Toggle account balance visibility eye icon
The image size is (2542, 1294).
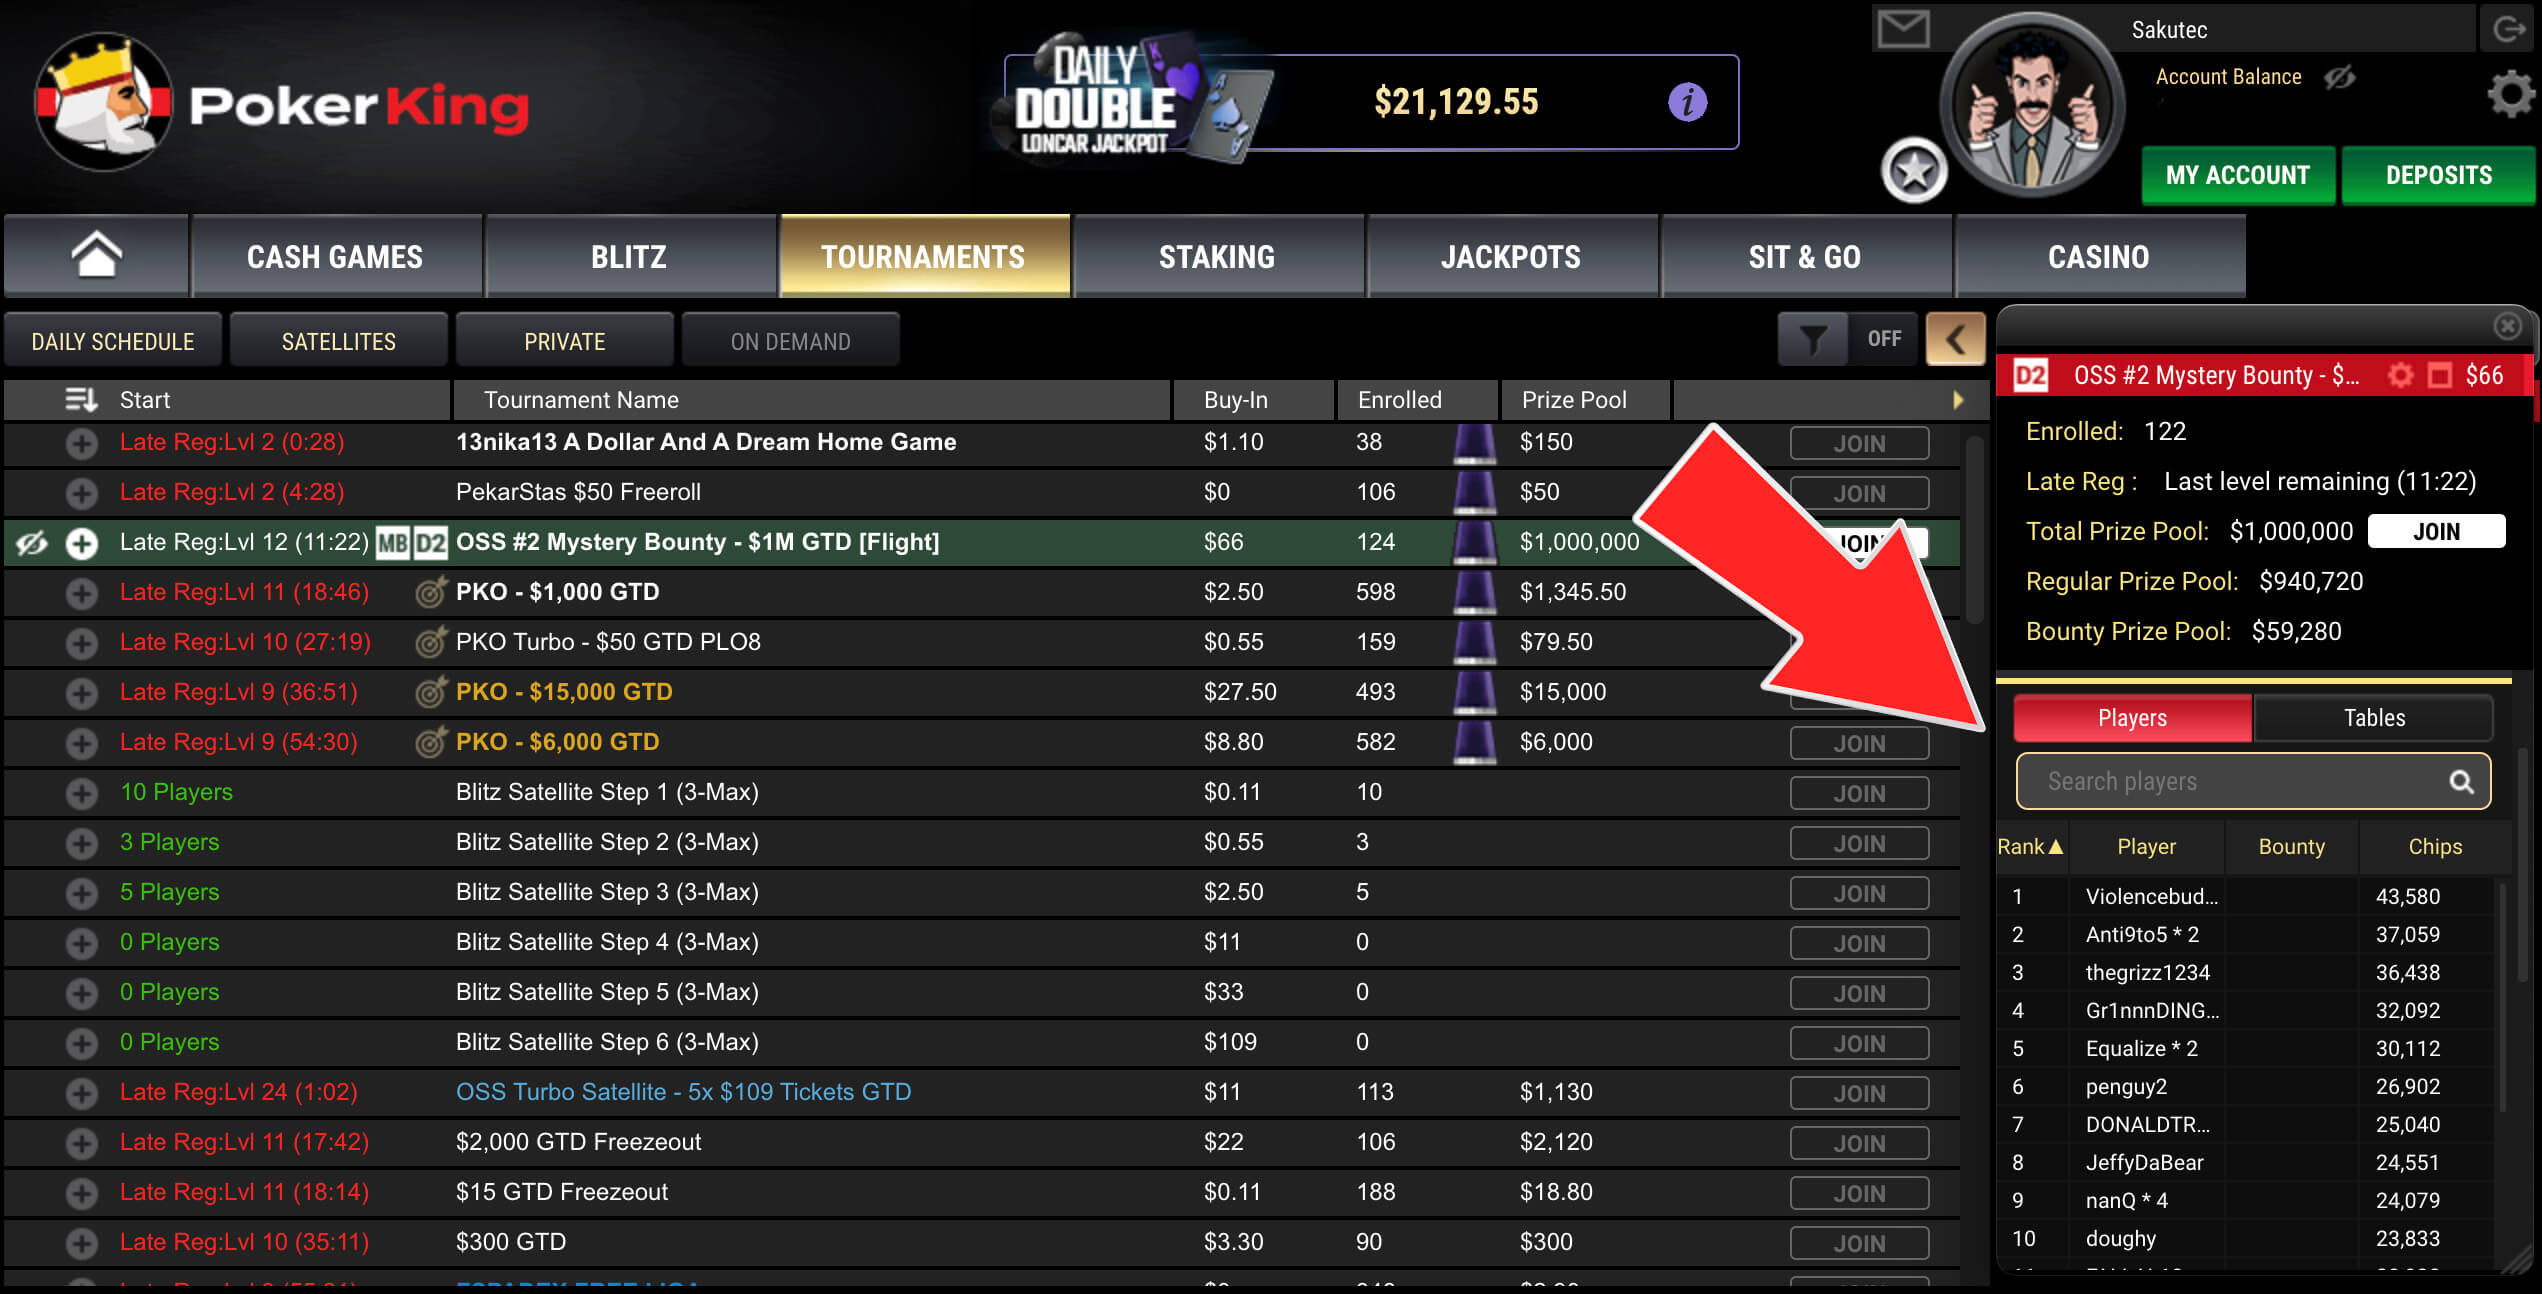click(x=2339, y=77)
